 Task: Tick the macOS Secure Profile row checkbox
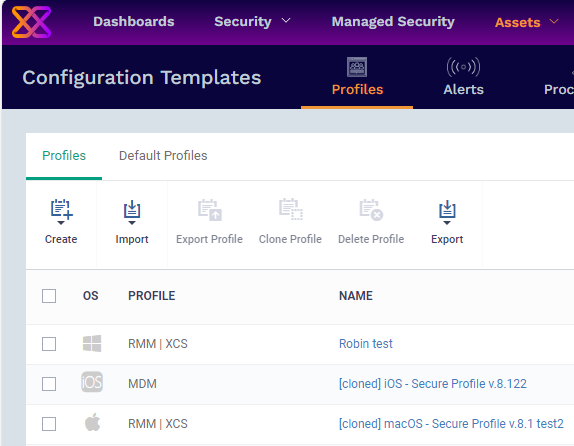click(49, 424)
